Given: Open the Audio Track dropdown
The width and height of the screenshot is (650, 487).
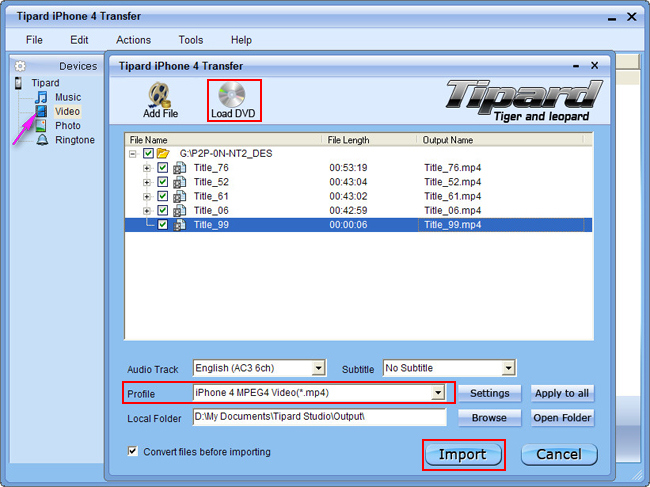Looking at the screenshot, I should pos(318,368).
